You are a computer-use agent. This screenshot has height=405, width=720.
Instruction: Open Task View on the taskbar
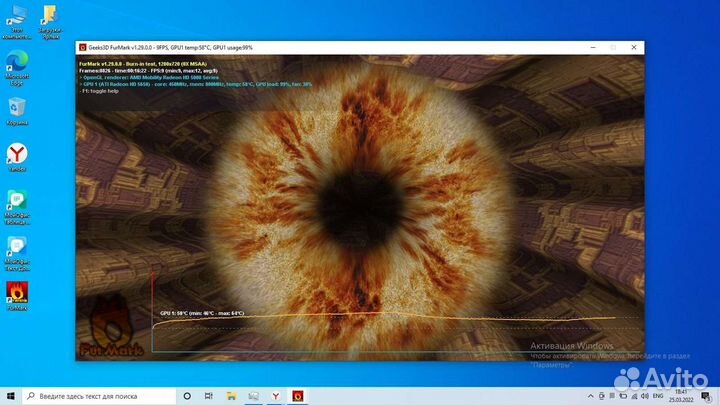click(x=209, y=396)
